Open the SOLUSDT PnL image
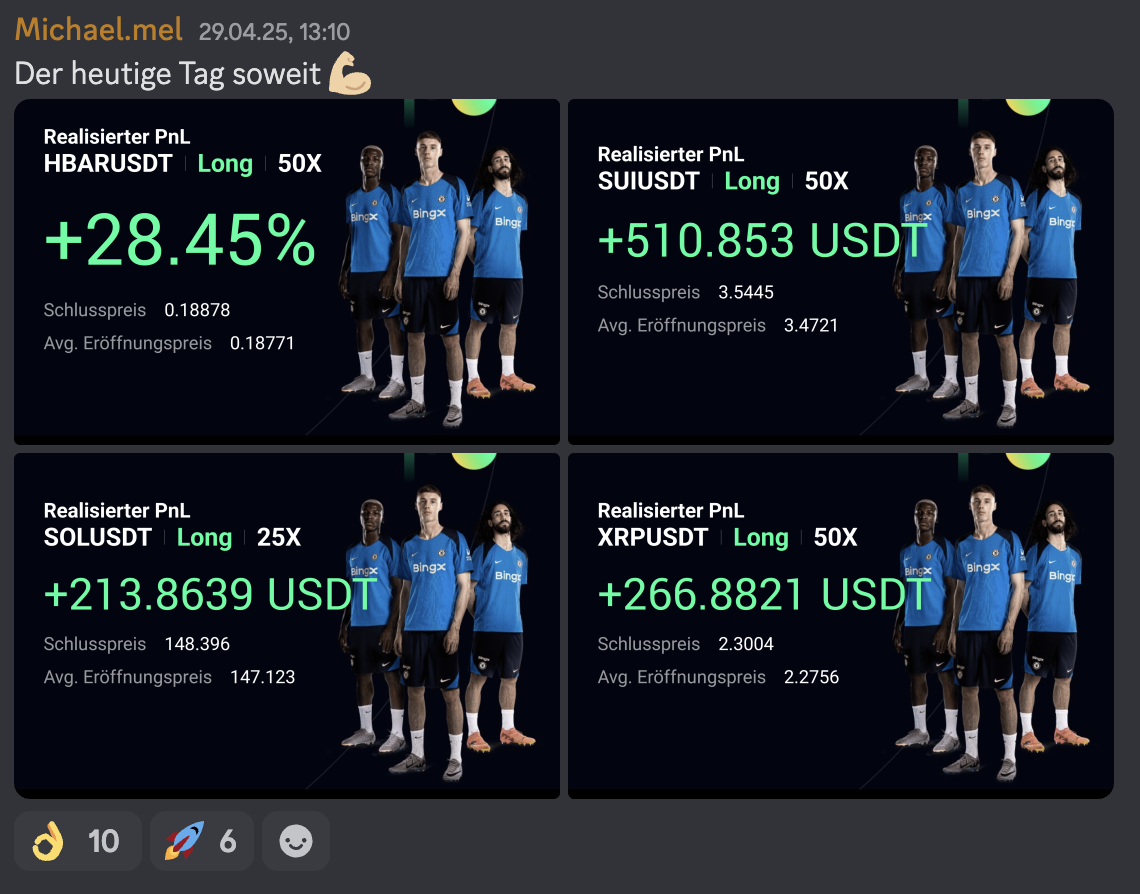The image size is (1140, 894). coord(286,626)
